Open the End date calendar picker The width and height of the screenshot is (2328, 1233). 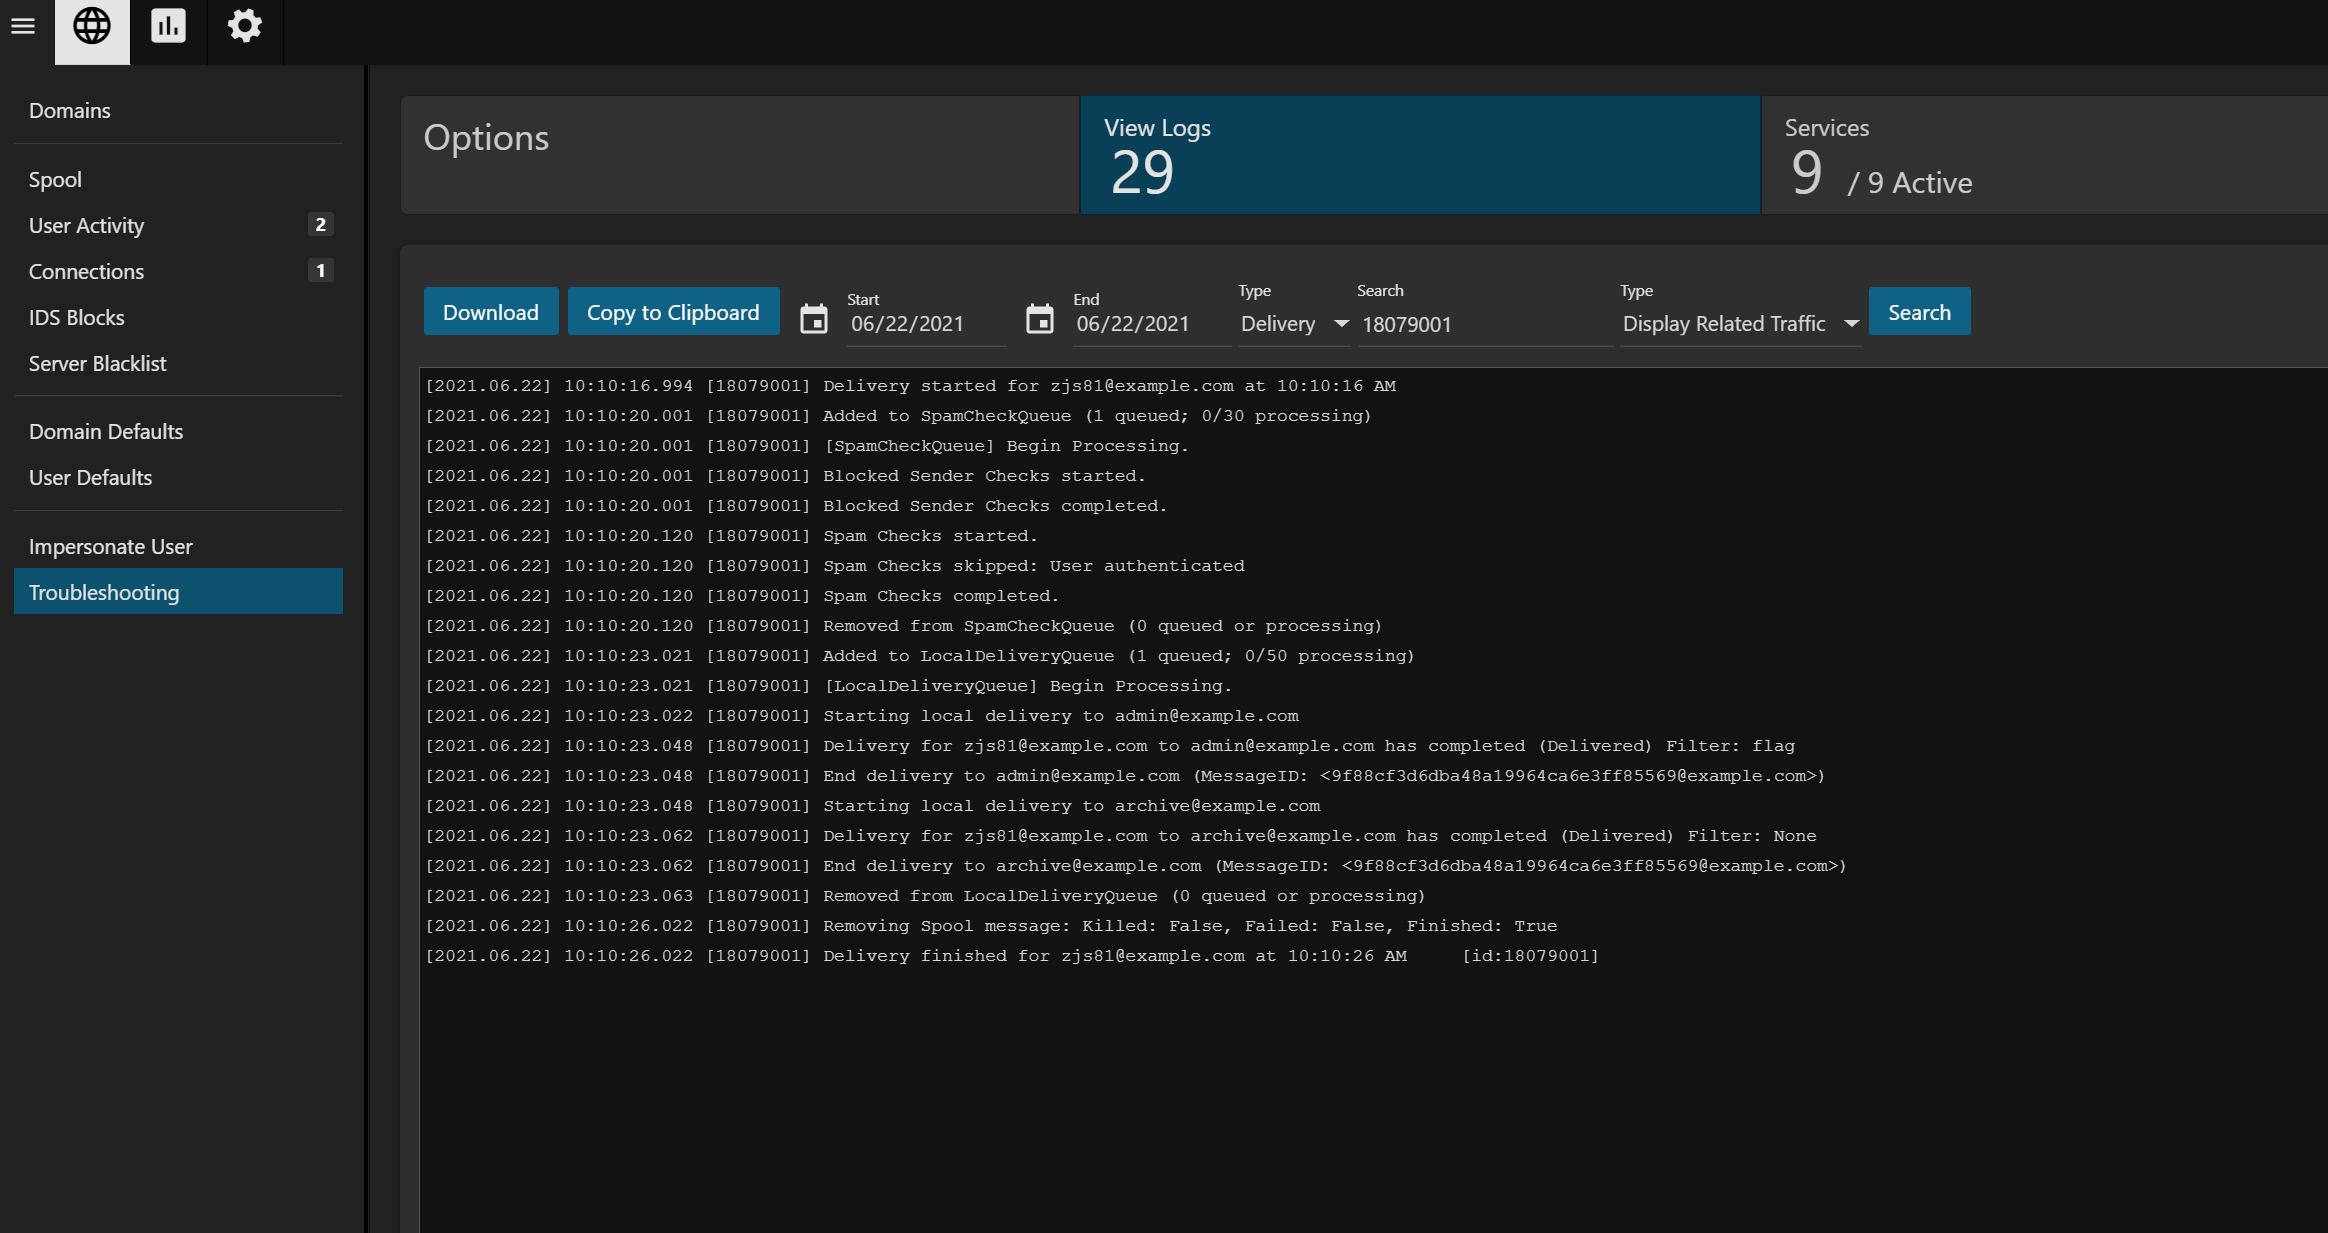tap(1040, 320)
